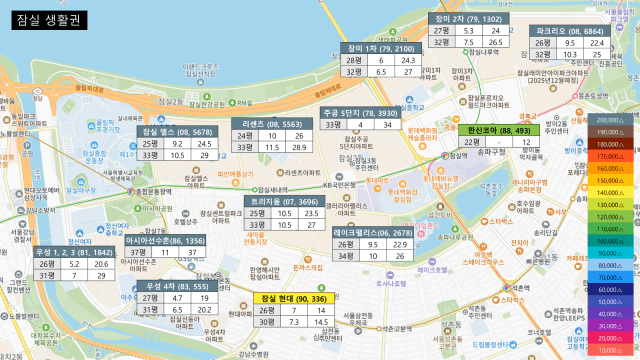Select the 60,000 navy legend swatch

(x=610, y=289)
